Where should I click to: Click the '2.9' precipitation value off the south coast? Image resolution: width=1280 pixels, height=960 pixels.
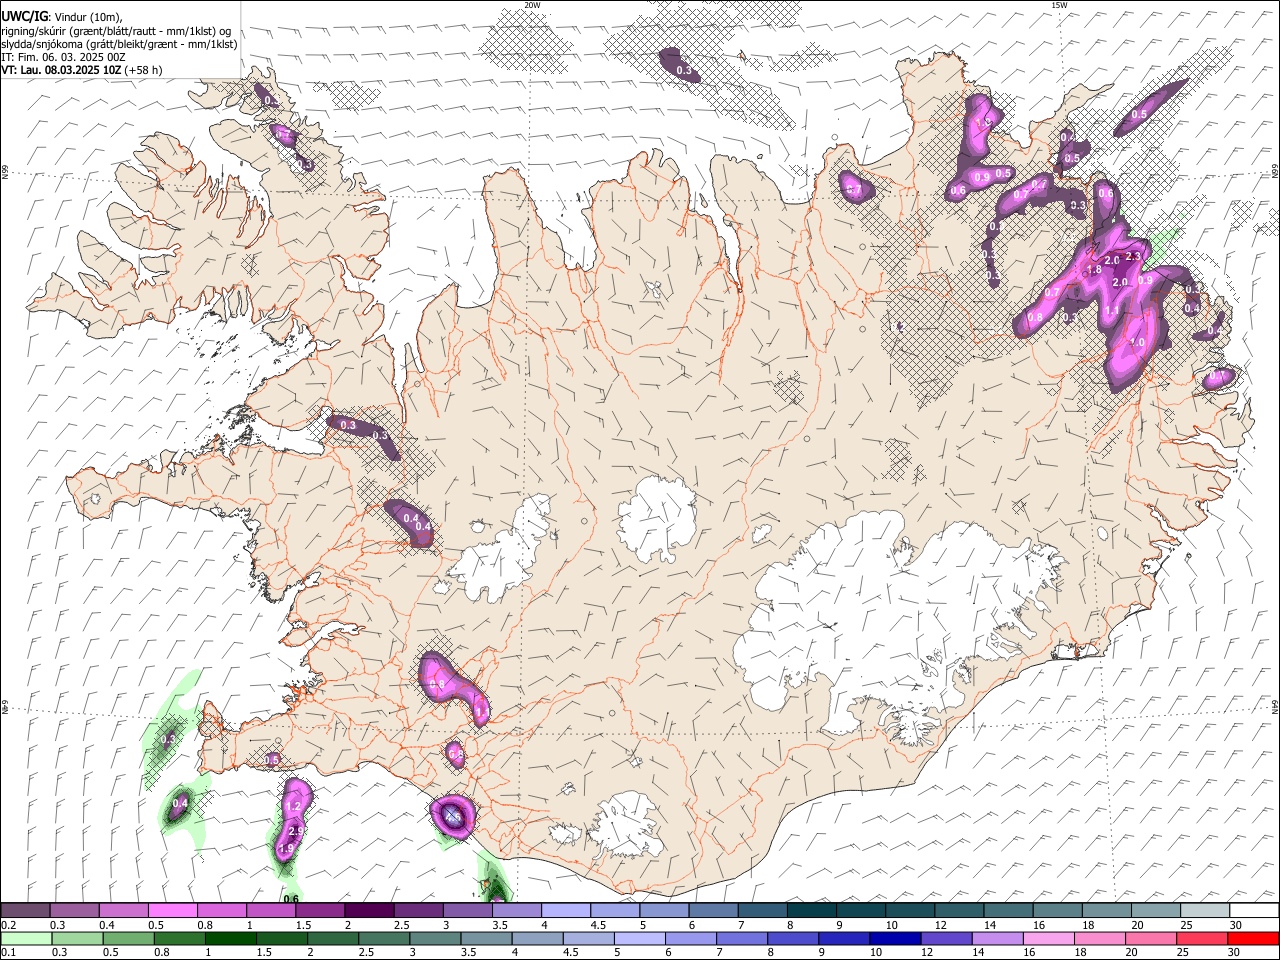click(x=295, y=831)
